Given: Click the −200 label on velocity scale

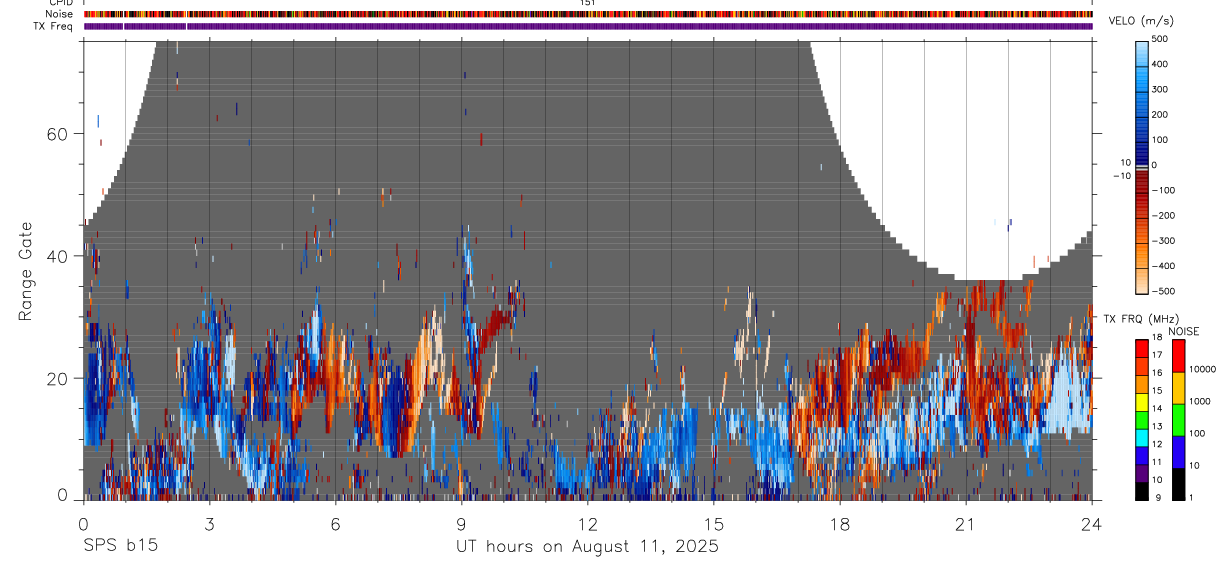Looking at the screenshot, I should [1165, 215].
